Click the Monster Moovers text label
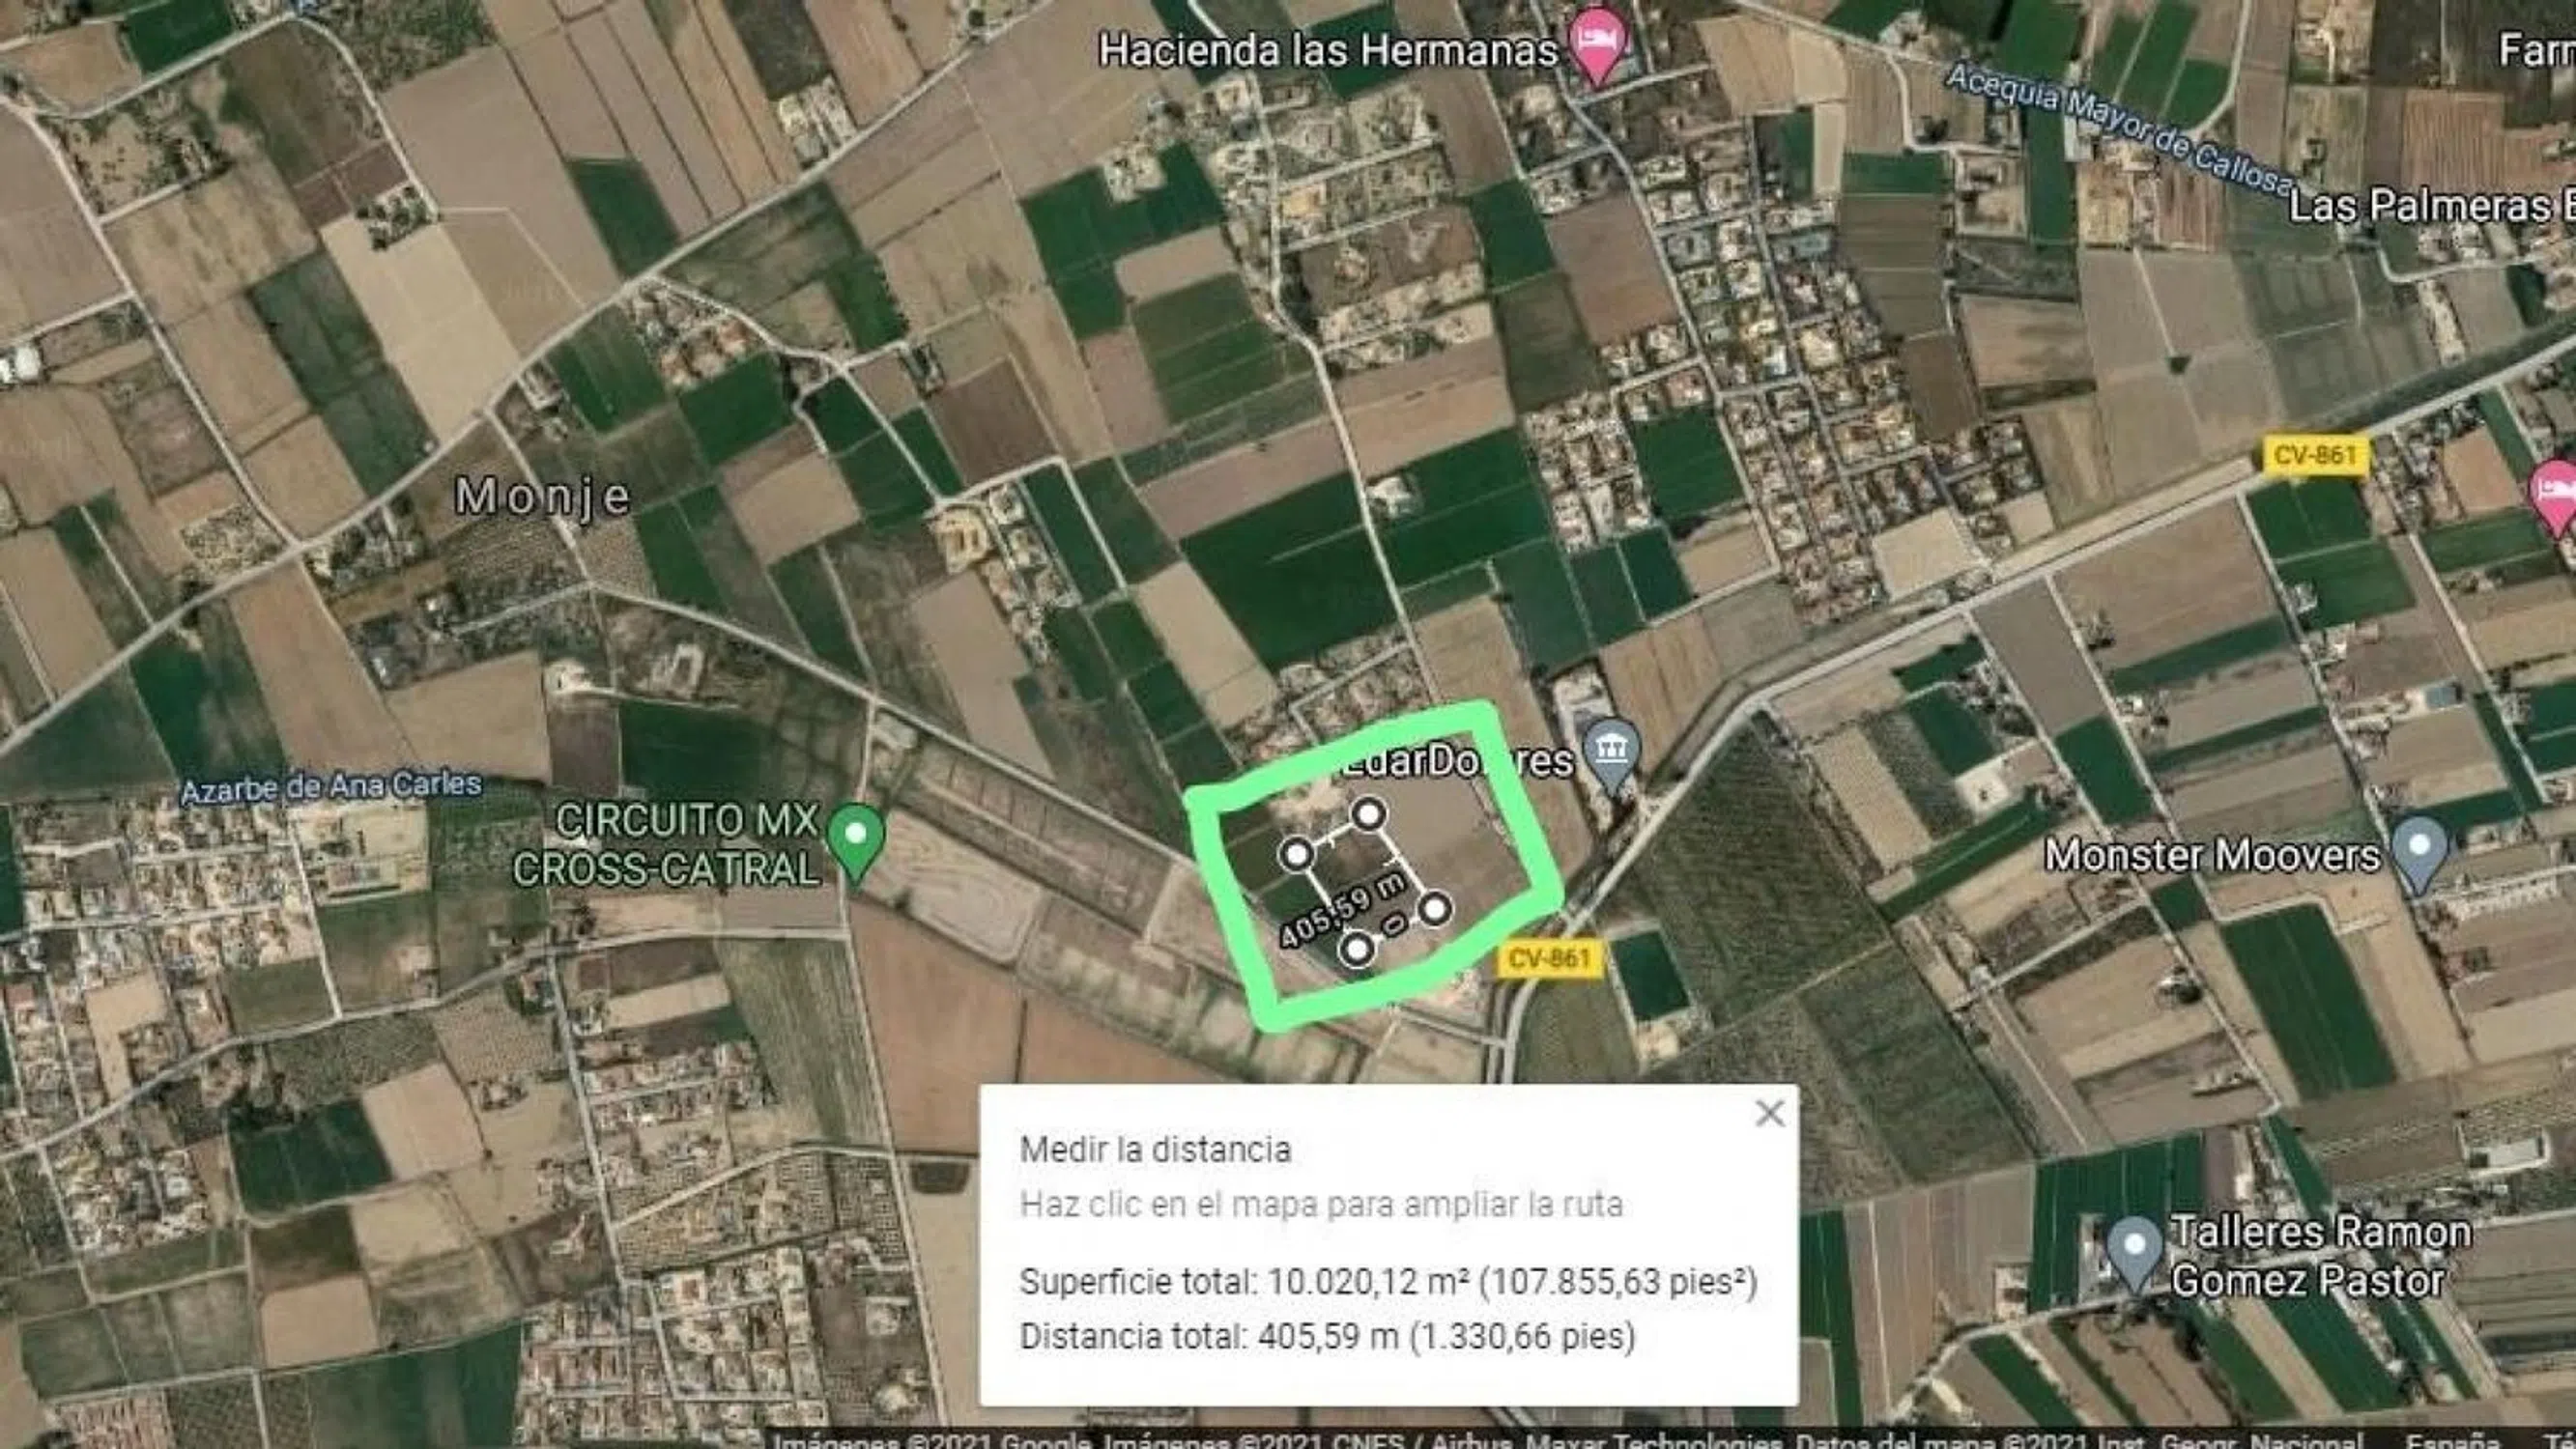This screenshot has width=2576, height=1449. (2212, 856)
